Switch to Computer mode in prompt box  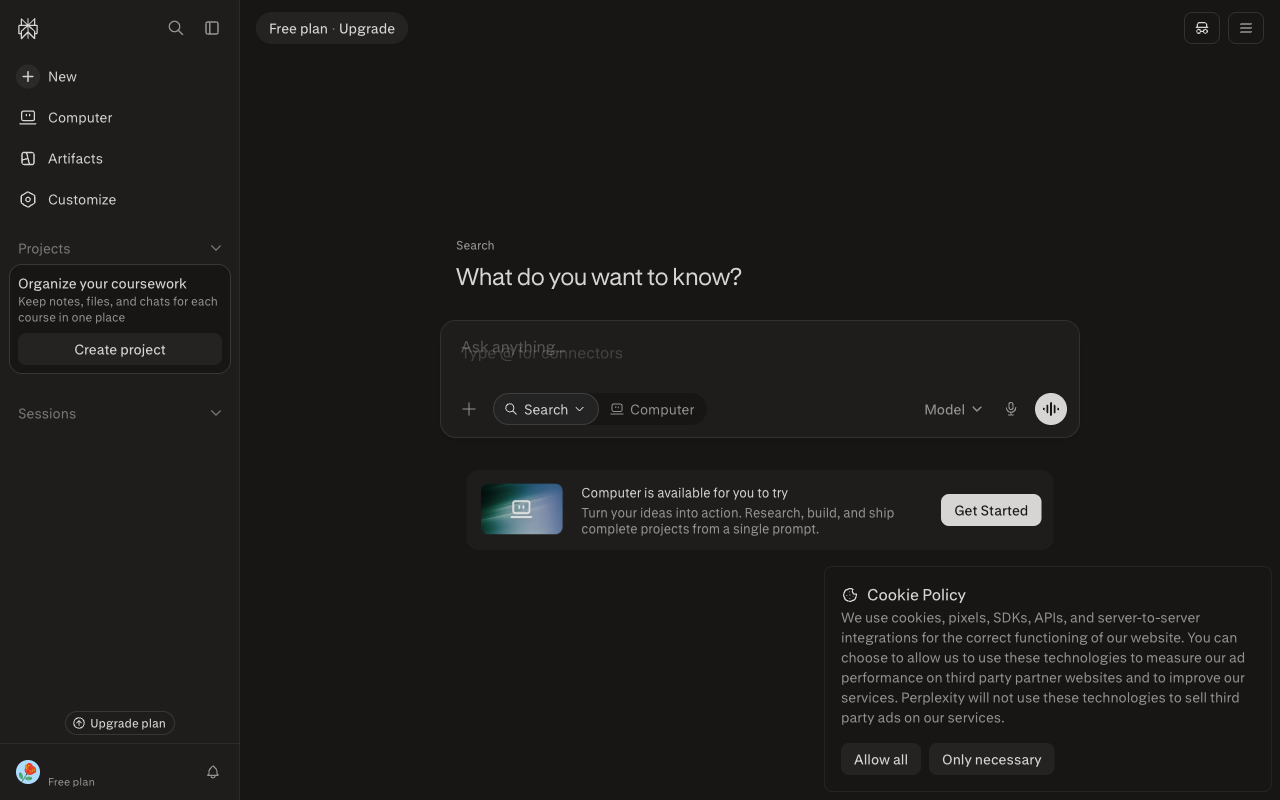[653, 409]
